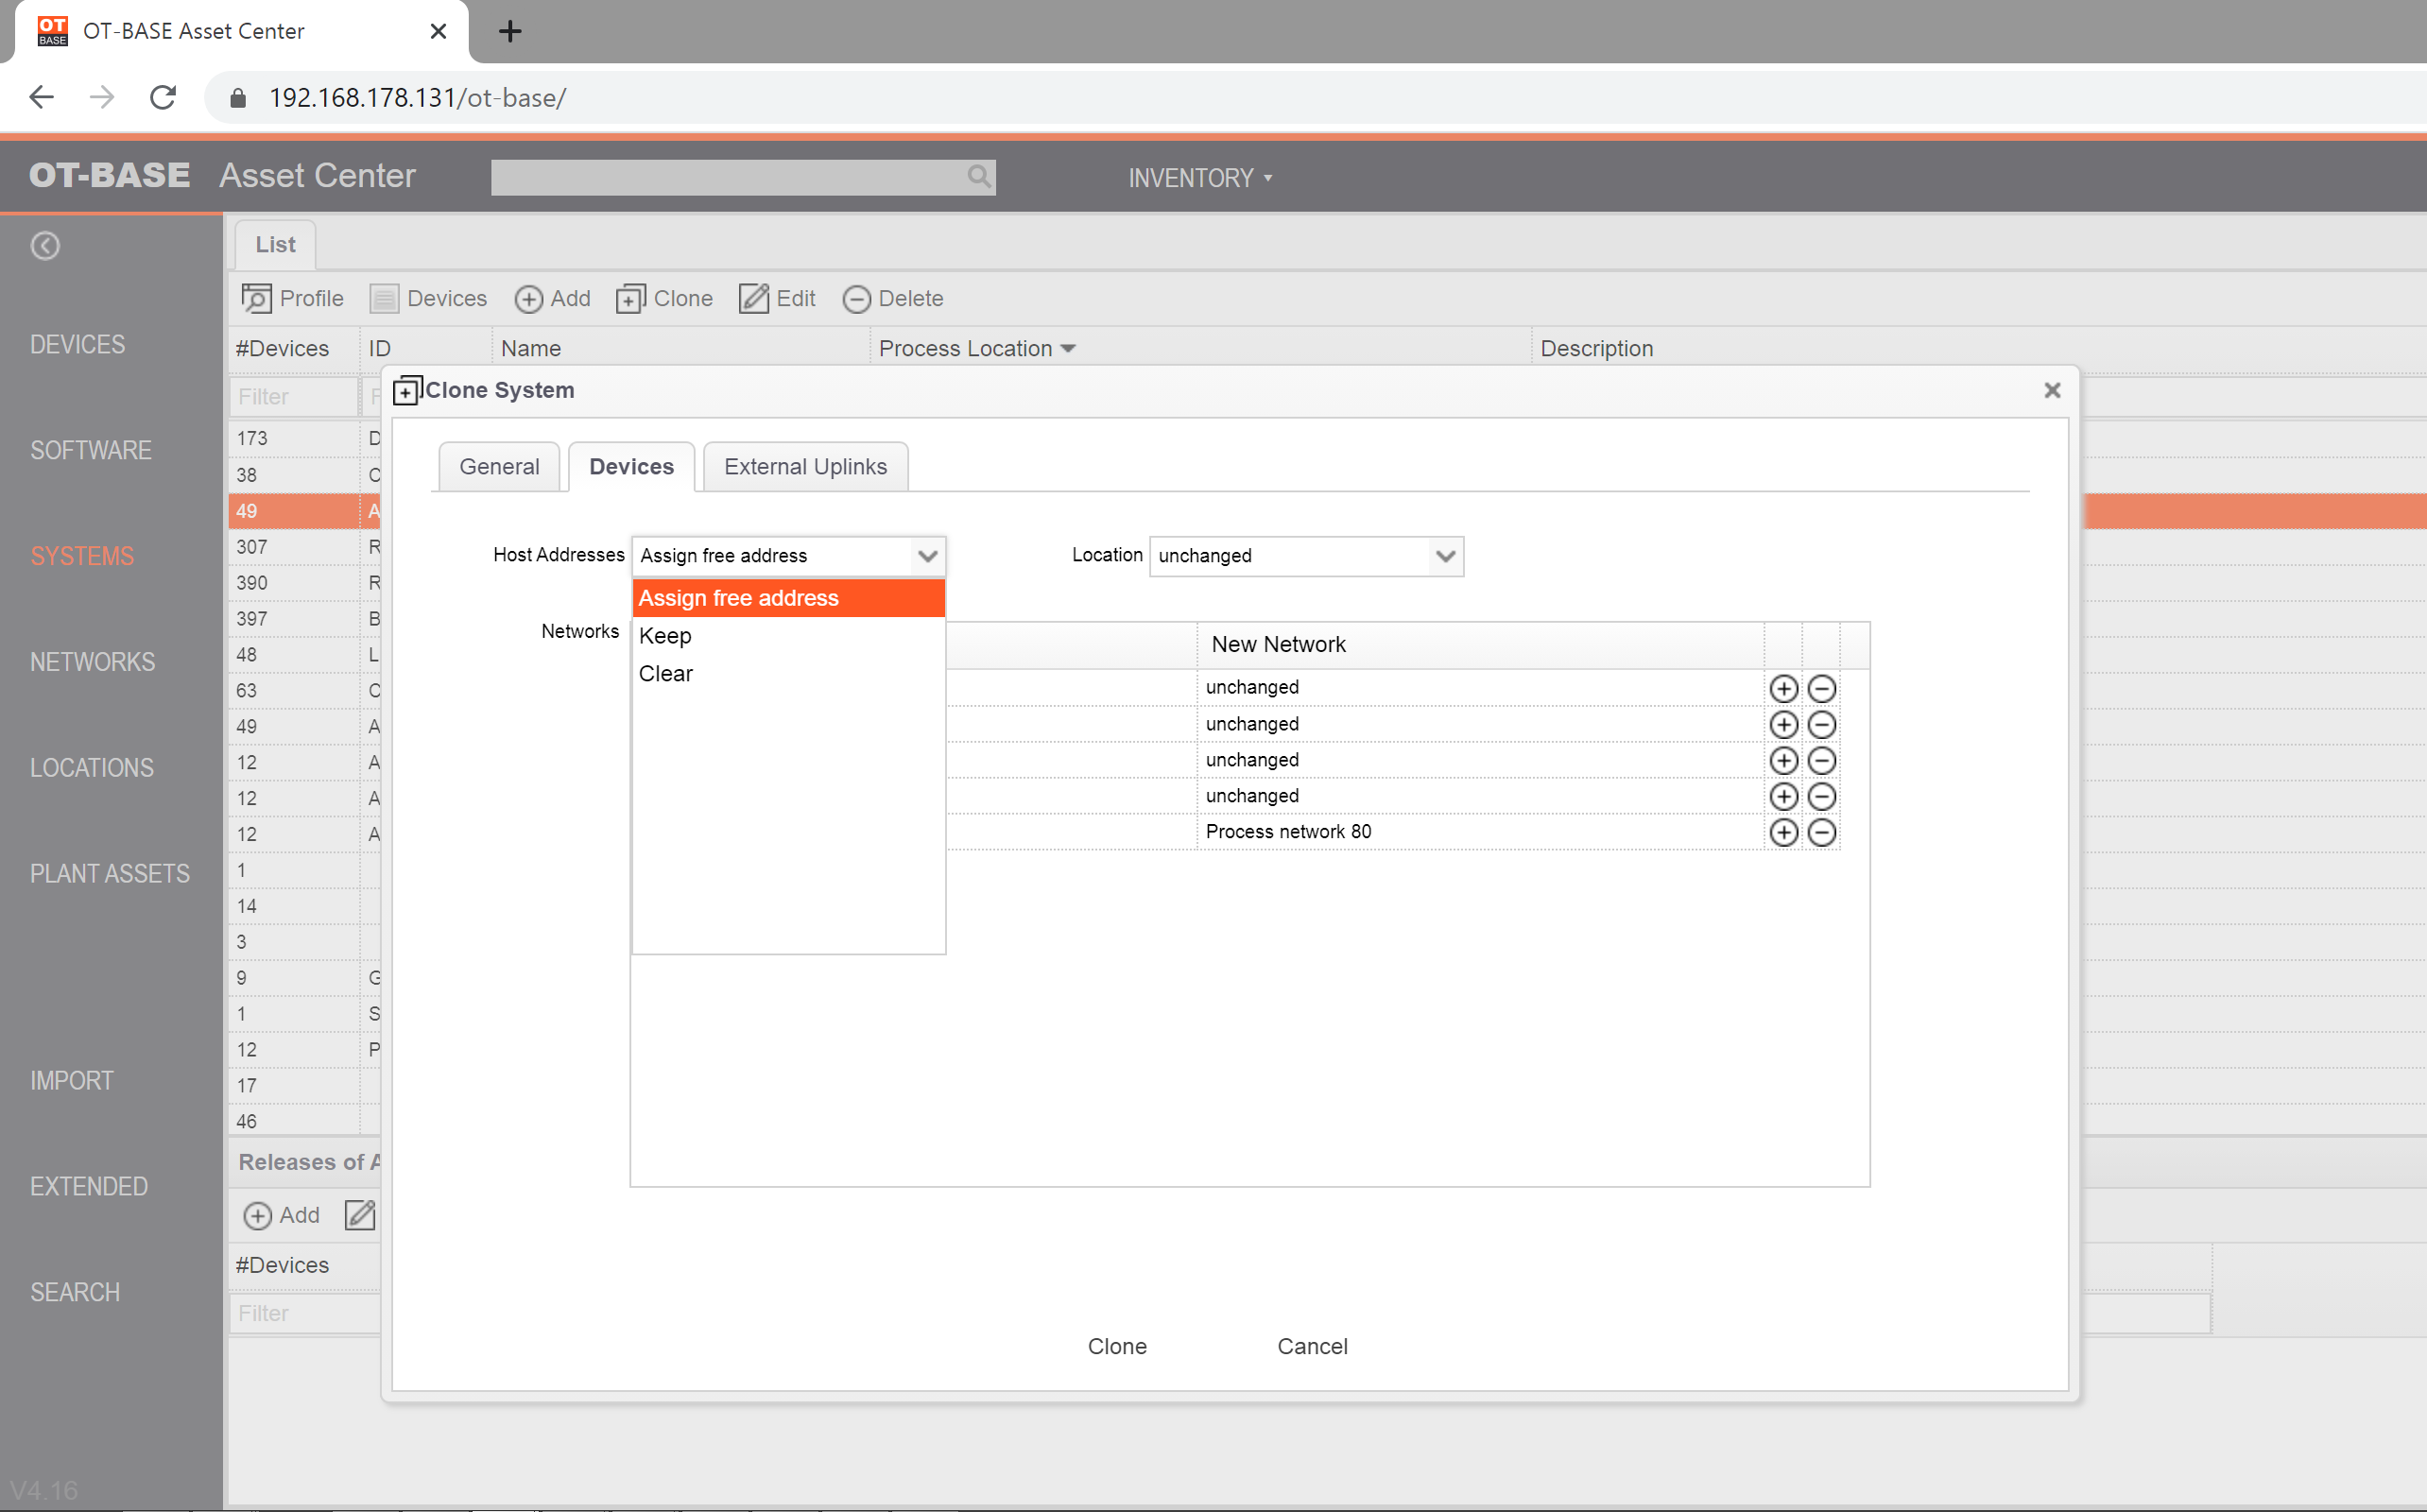Image resolution: width=2427 pixels, height=1512 pixels.
Task: Click the #Devices filter field in list
Action: coord(293,397)
